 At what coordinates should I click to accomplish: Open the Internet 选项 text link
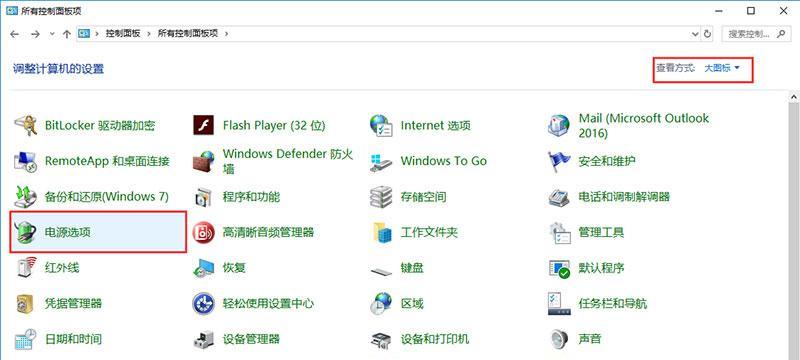click(x=435, y=125)
